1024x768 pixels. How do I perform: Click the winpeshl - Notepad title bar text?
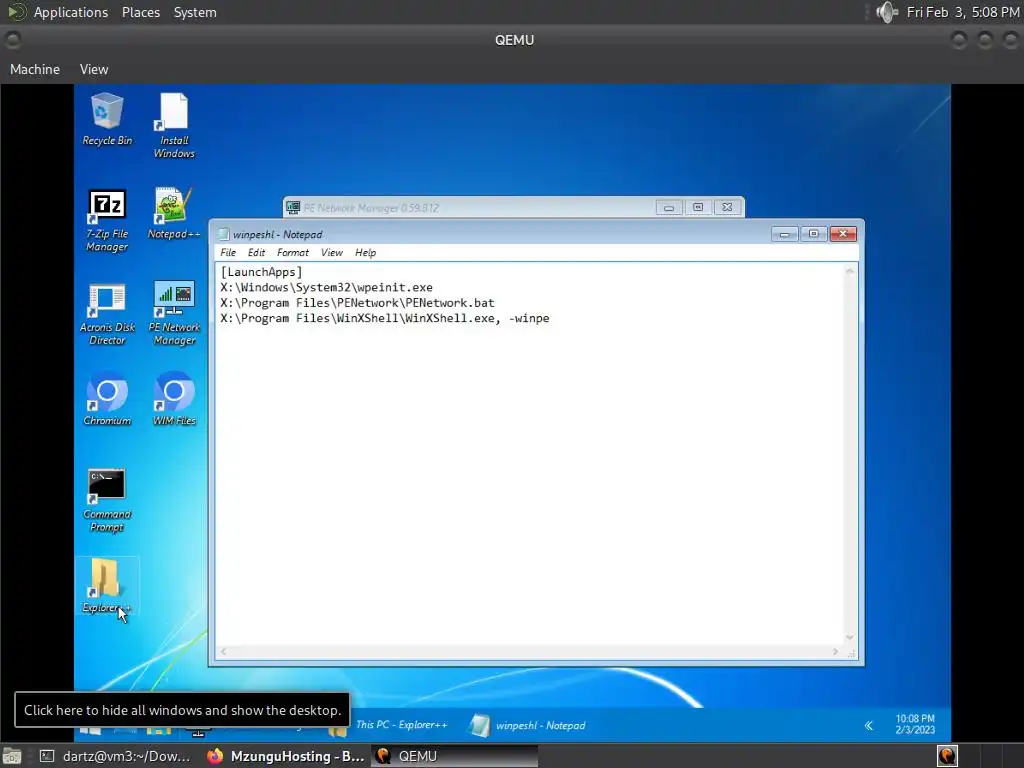278,234
